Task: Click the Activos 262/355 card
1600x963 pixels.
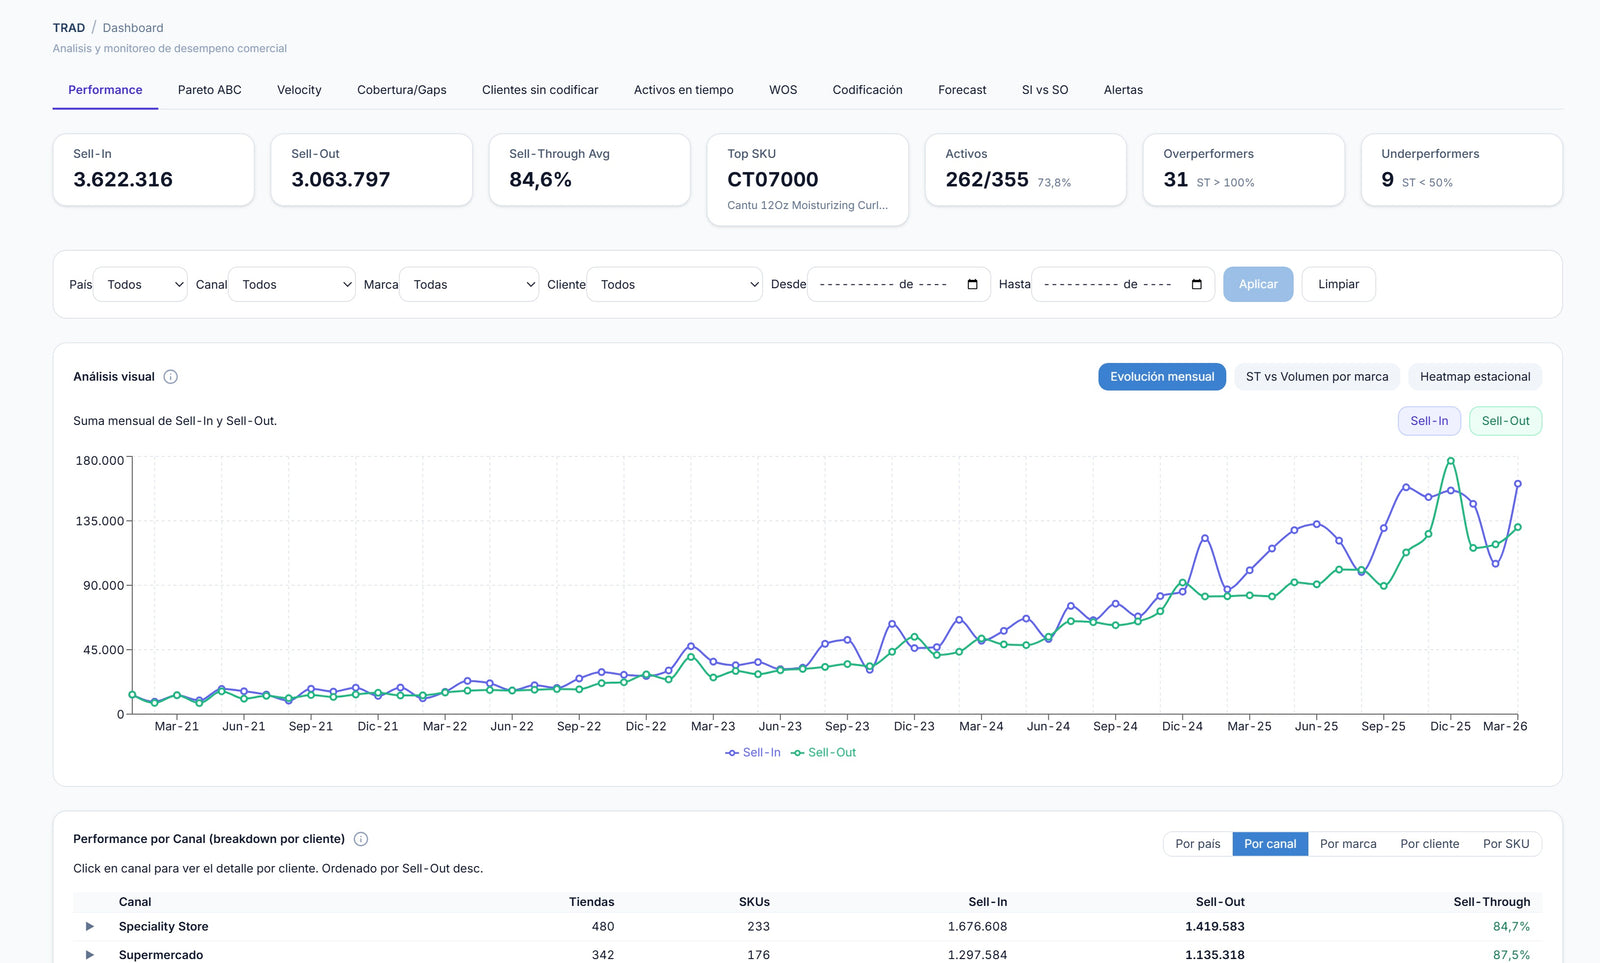Action: tap(1026, 170)
